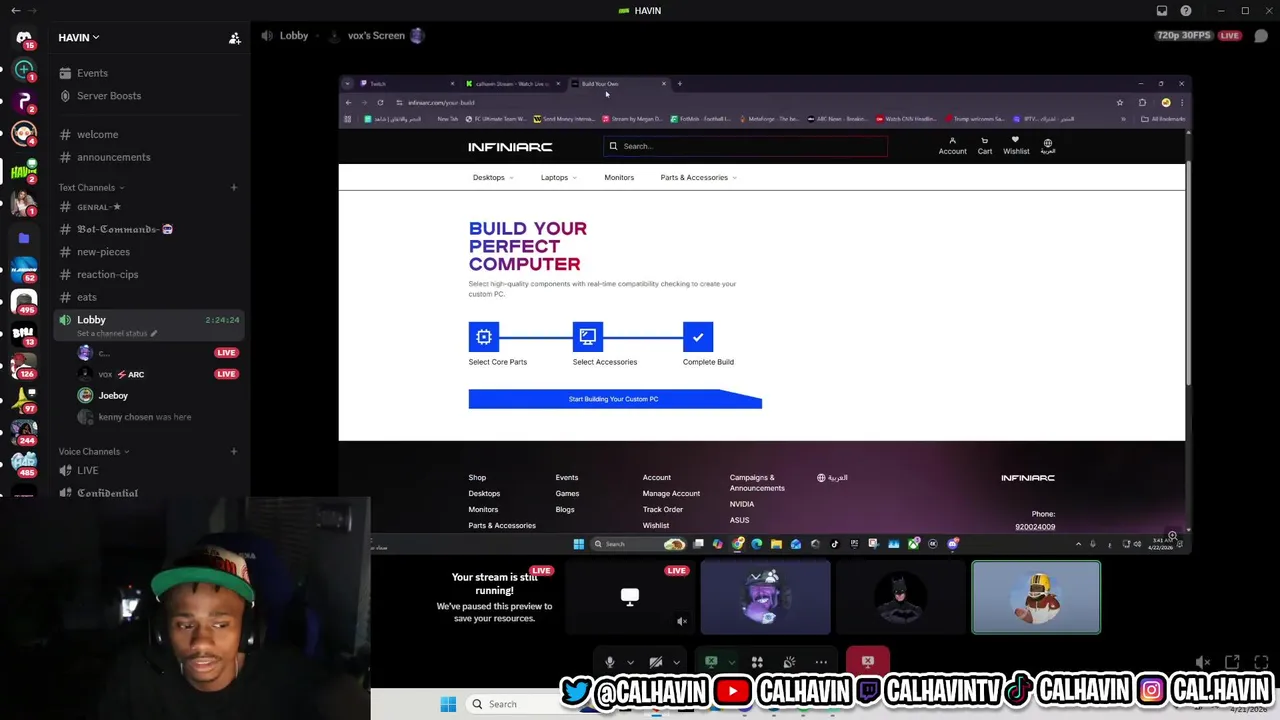Click the Invite to Server icon beside HAVIN

(234, 38)
